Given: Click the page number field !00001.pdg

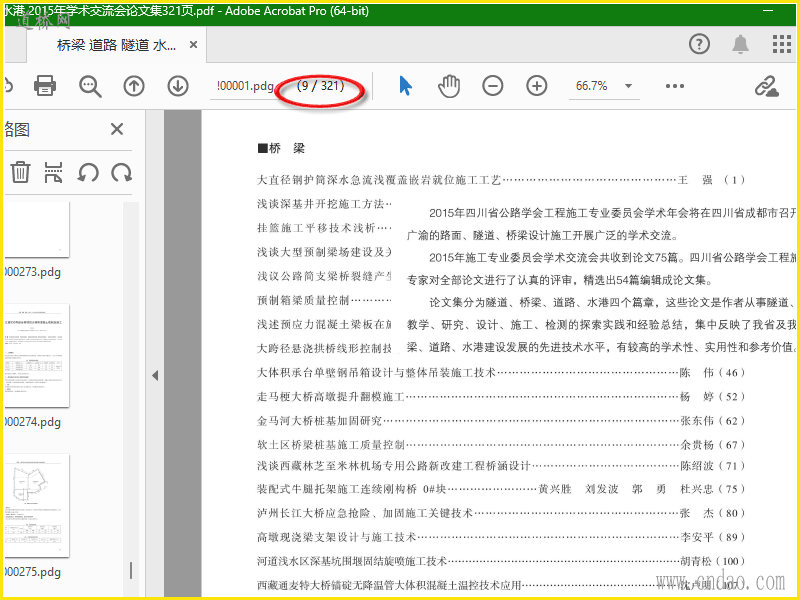Looking at the screenshot, I should click(245, 86).
